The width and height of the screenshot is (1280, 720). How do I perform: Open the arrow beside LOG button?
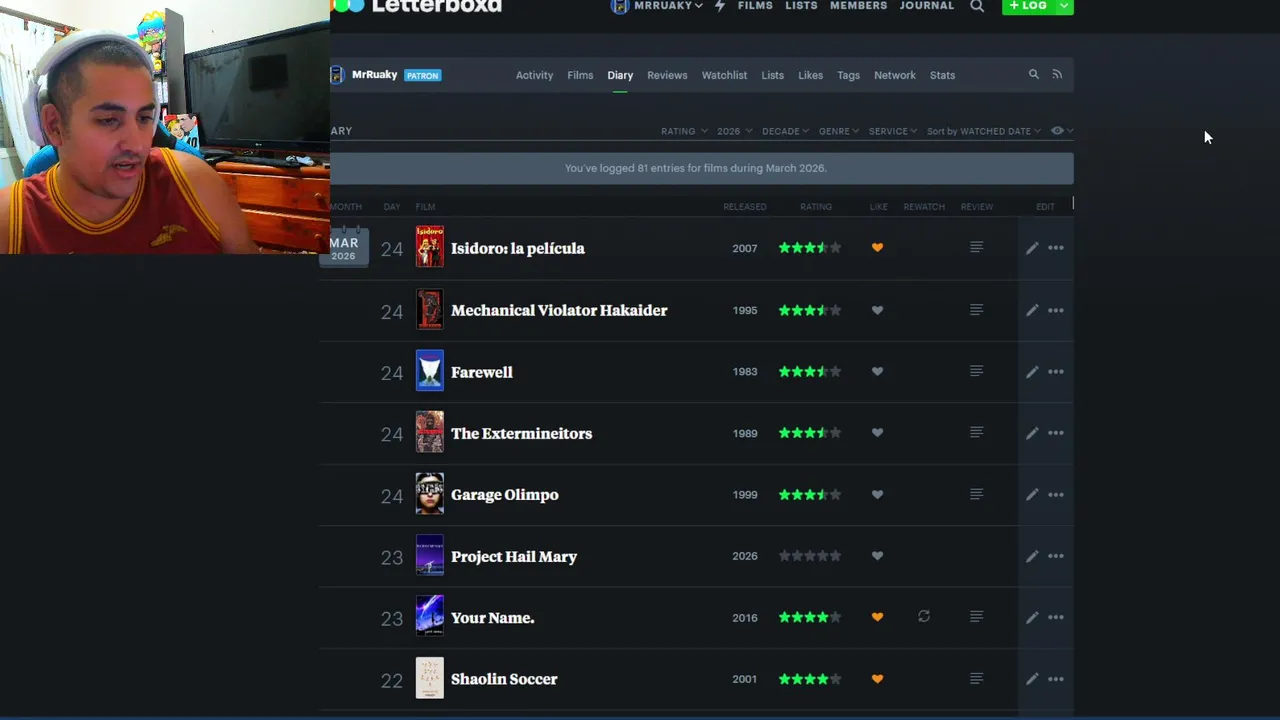[1064, 6]
